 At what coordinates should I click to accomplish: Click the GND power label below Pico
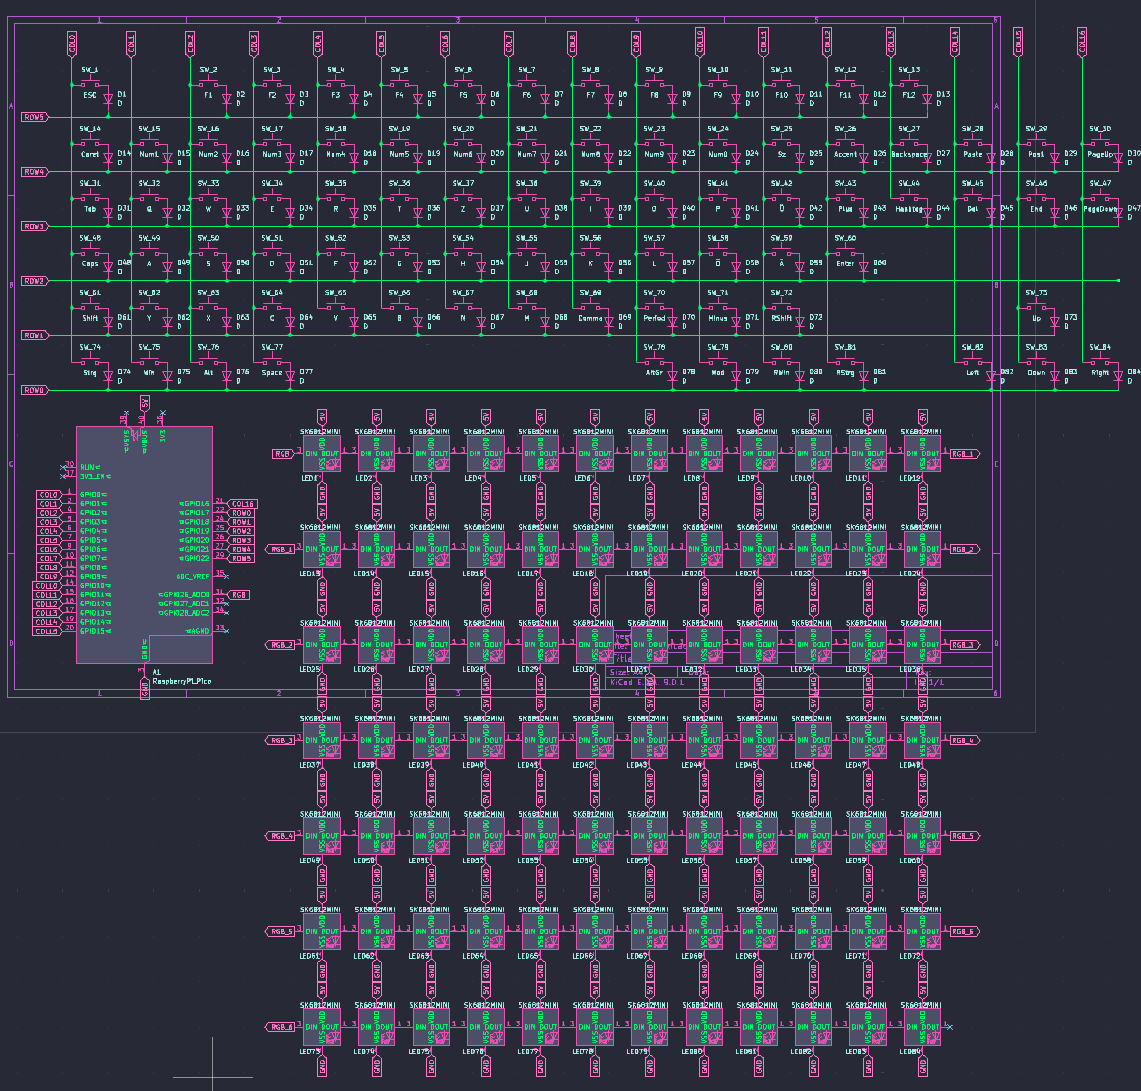[145, 688]
